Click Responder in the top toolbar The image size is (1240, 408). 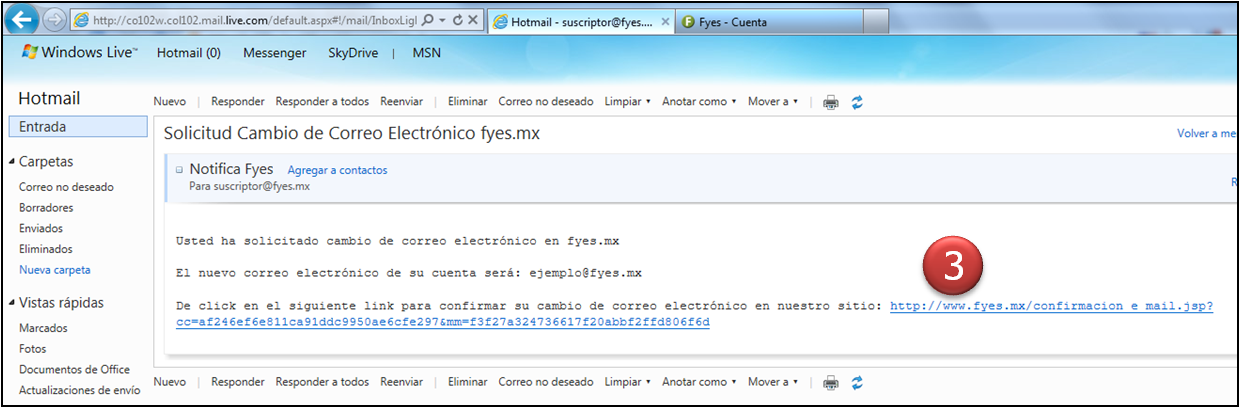237,101
